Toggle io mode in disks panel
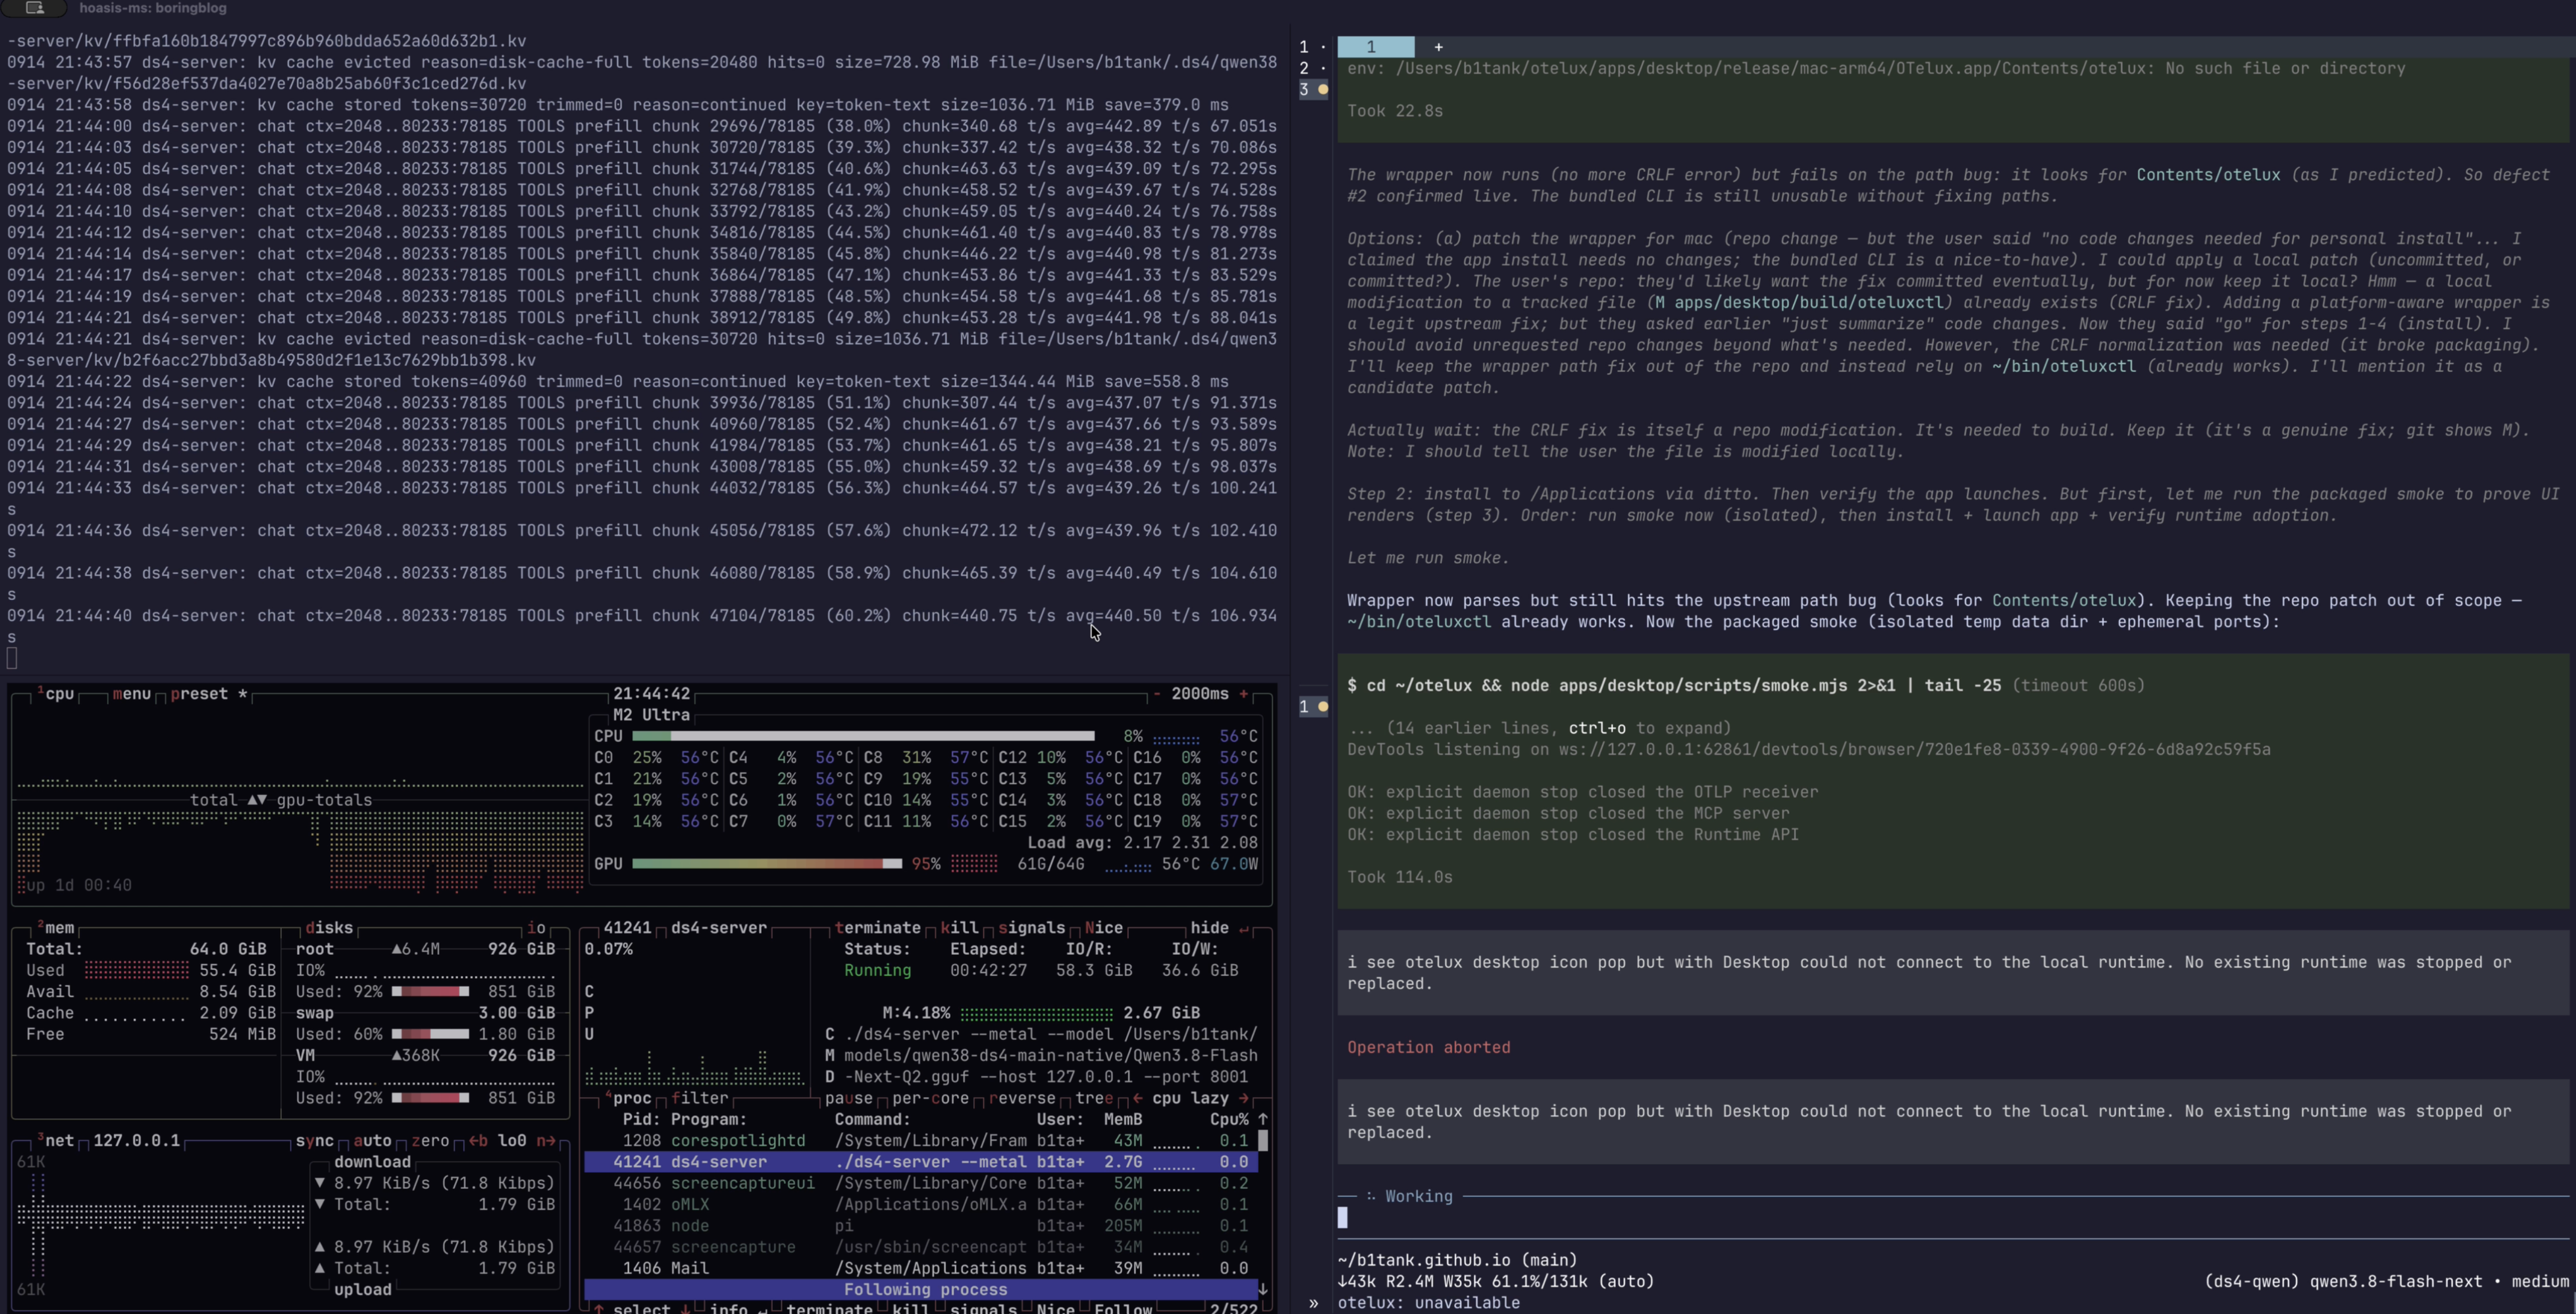The height and width of the screenshot is (1314, 2576). (x=536, y=928)
